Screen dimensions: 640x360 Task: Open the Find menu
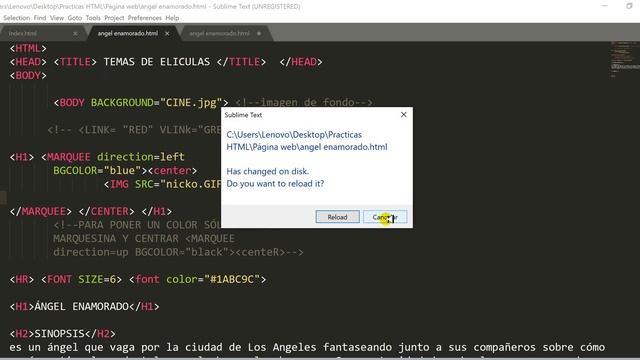pyautogui.click(x=40, y=18)
